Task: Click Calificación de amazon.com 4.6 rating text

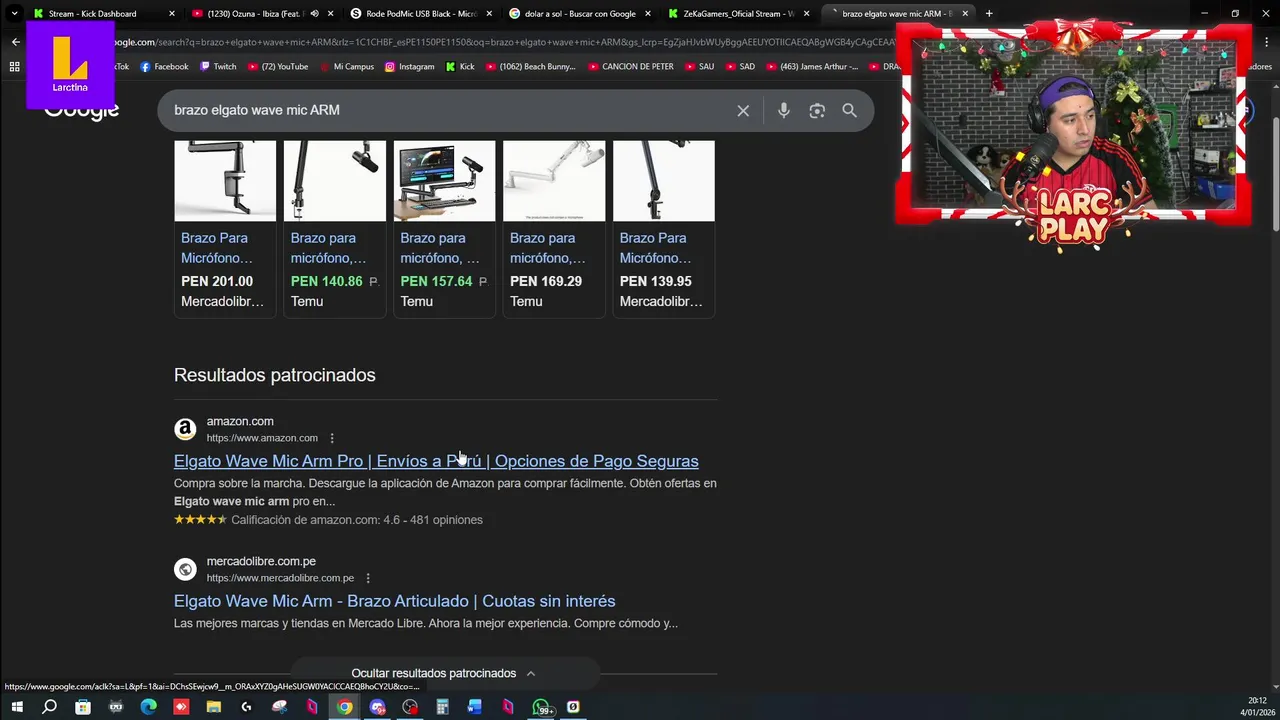Action: pos(357,520)
